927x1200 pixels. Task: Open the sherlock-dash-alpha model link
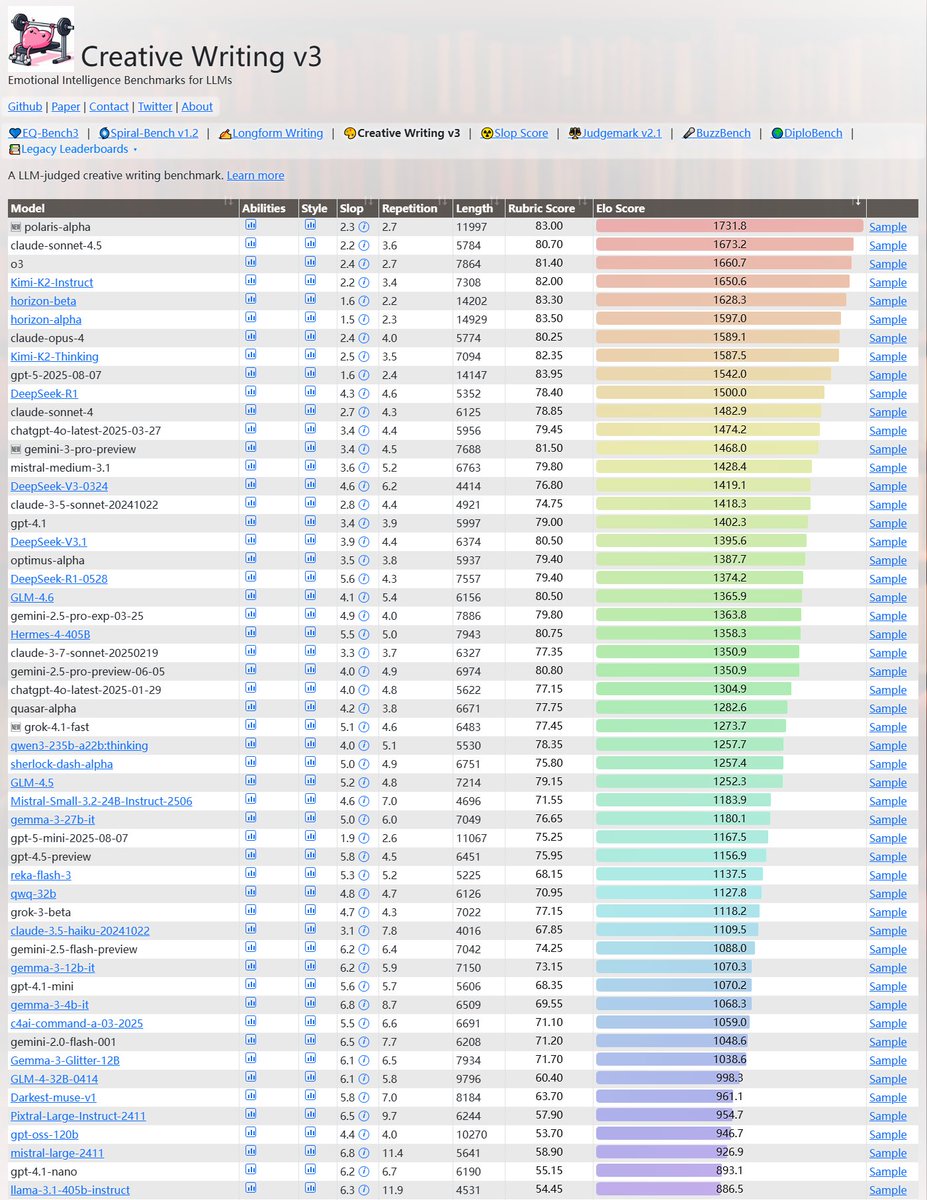(x=61, y=764)
